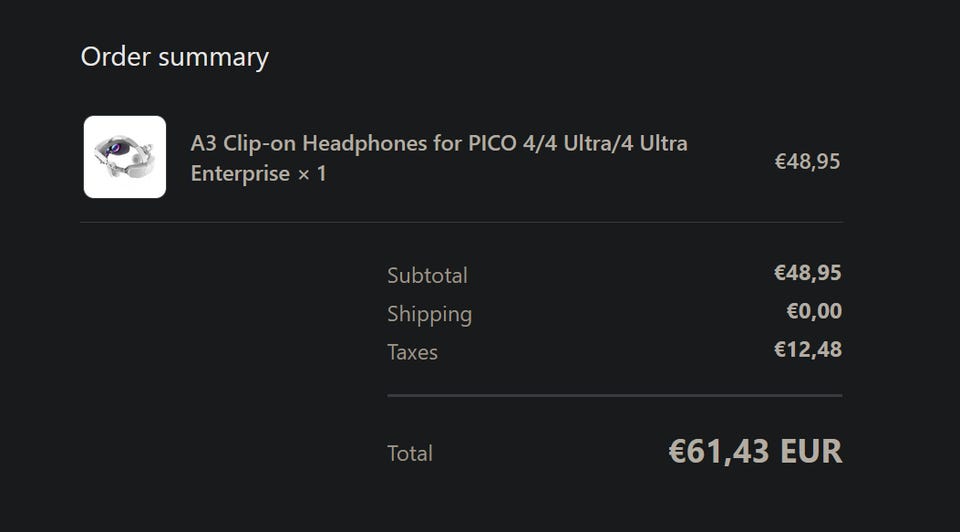Click the shipping cost €0,00

(814, 311)
